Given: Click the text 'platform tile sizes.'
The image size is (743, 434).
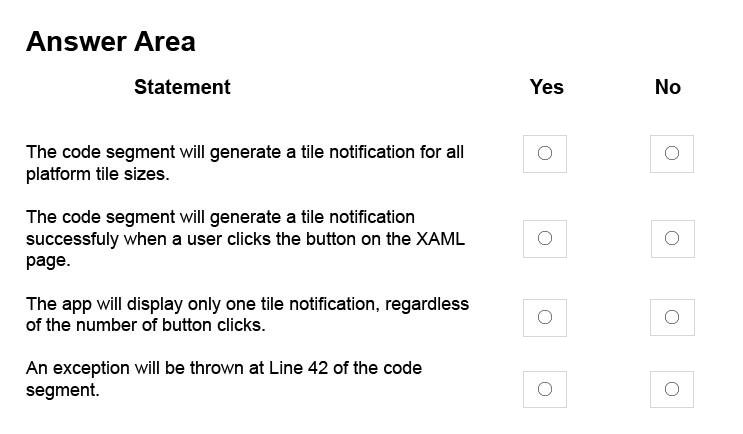Looking at the screenshot, I should [98, 174].
